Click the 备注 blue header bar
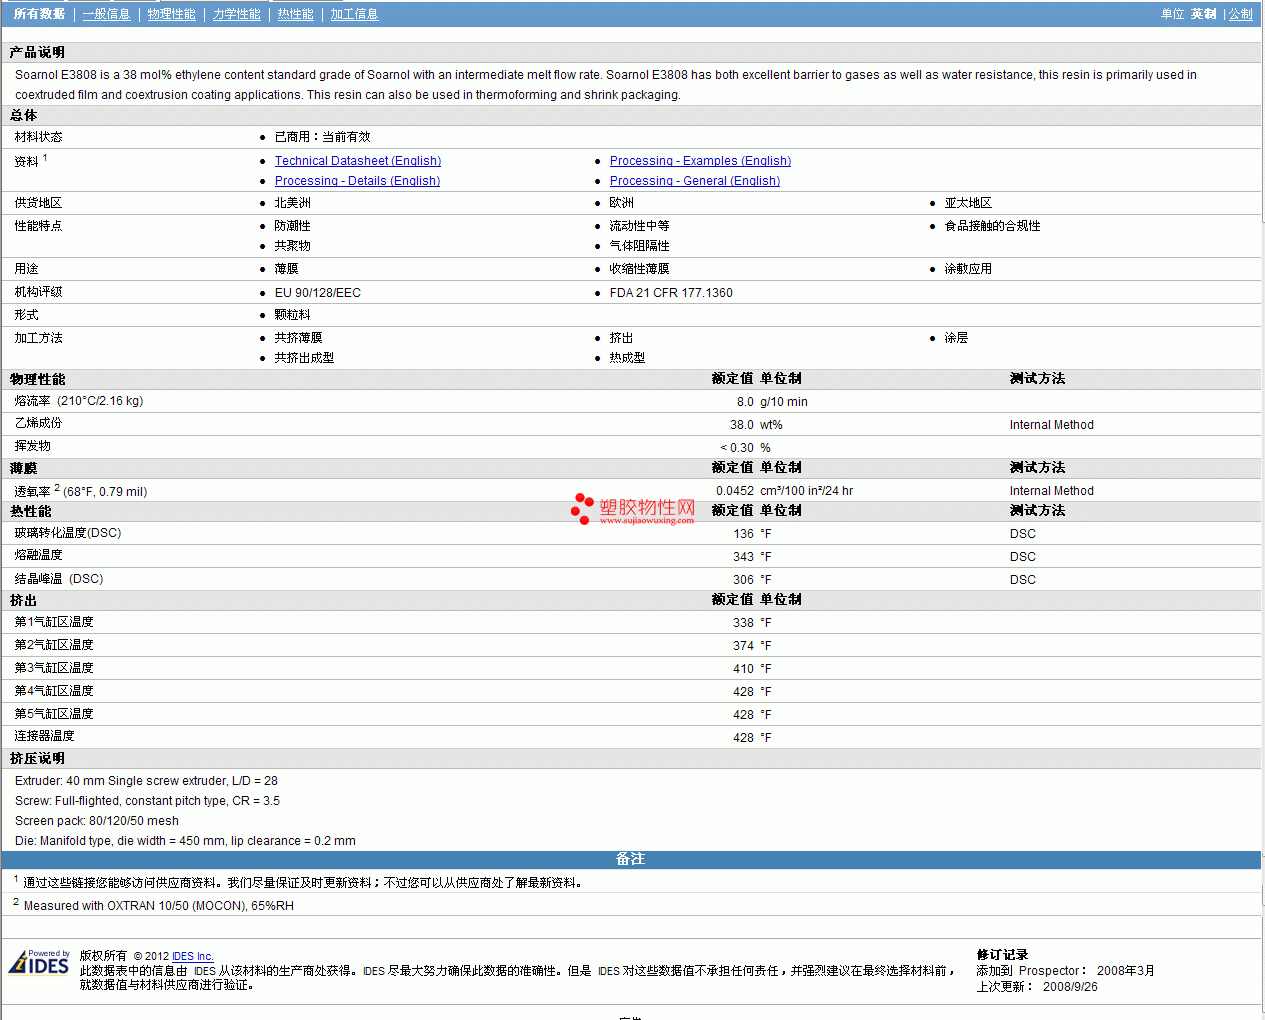 click(631, 860)
